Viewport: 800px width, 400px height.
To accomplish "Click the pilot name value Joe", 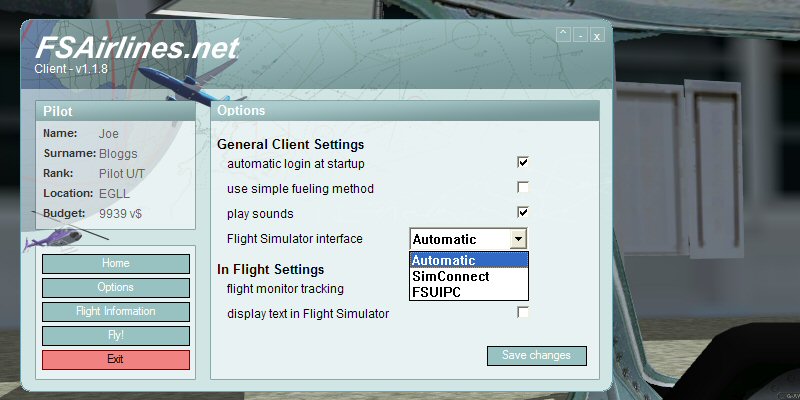I will click(x=108, y=134).
